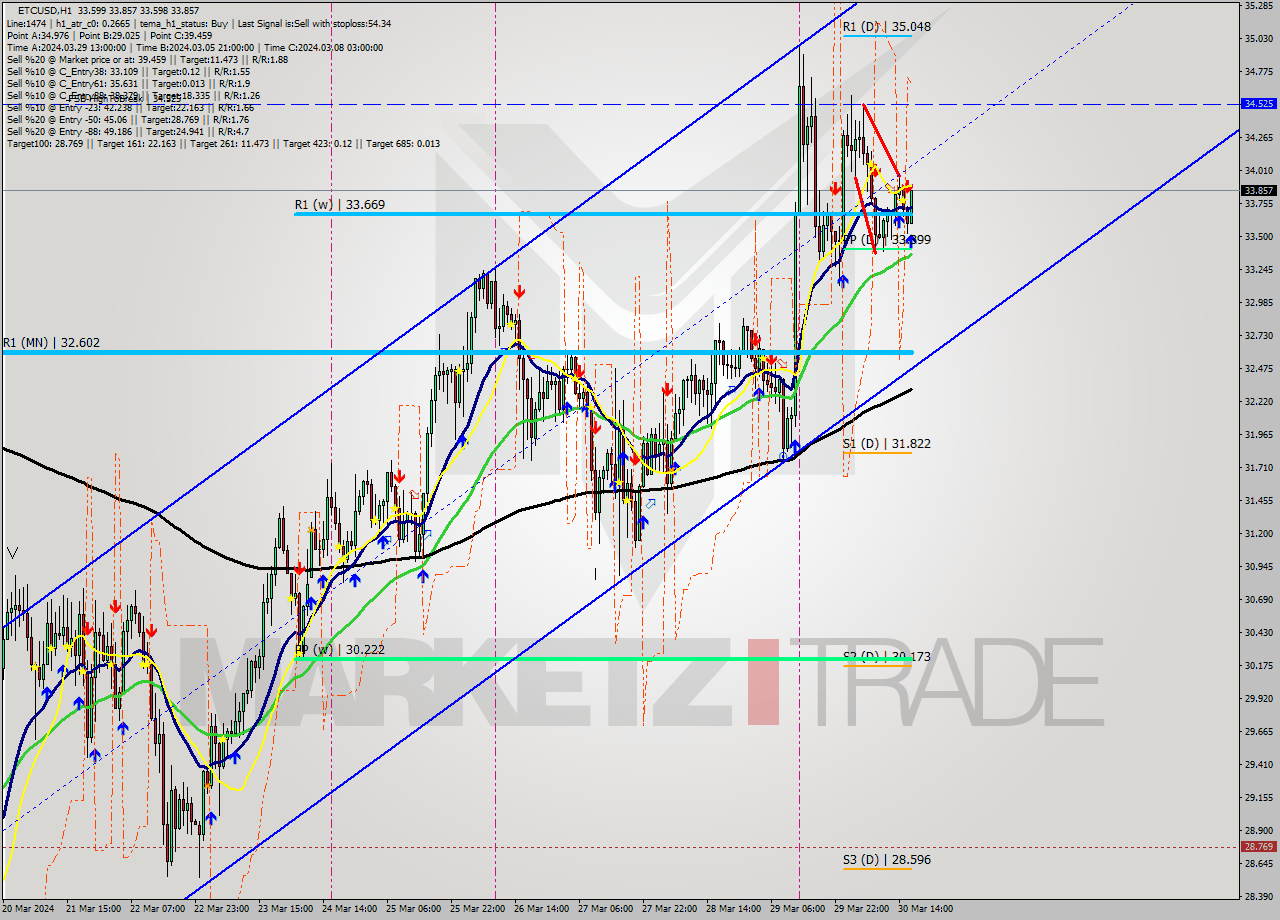Select 30.690 on the price scale
Screen dimensions: 1280x920
click(x=1258, y=600)
